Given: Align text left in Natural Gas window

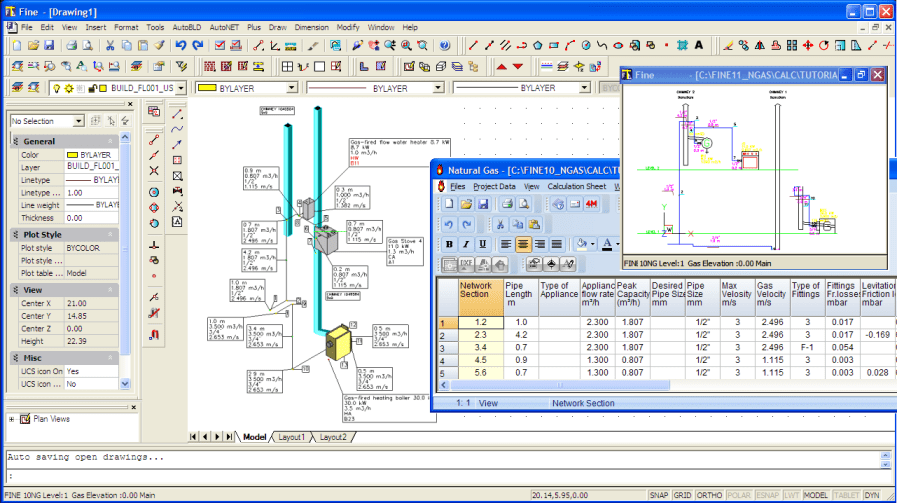Looking at the screenshot, I should click(506, 245).
